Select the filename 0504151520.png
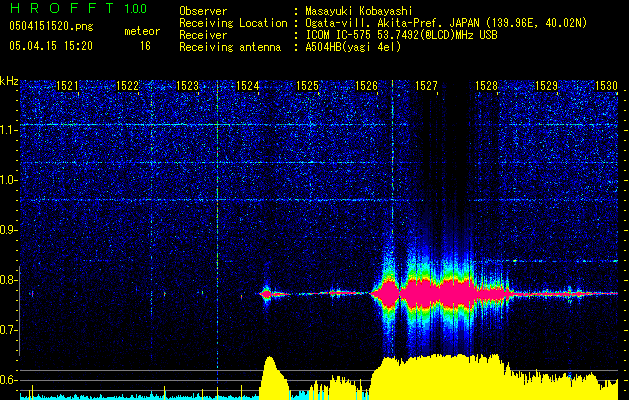 [51, 26]
